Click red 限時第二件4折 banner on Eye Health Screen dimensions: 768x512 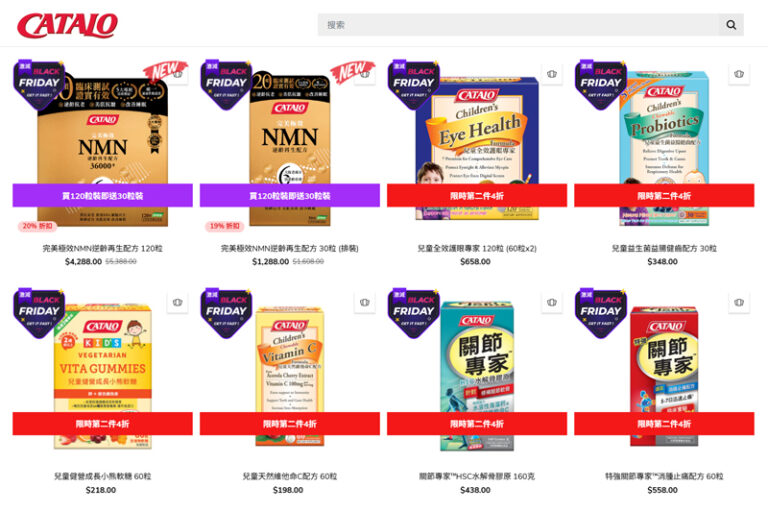(x=477, y=195)
